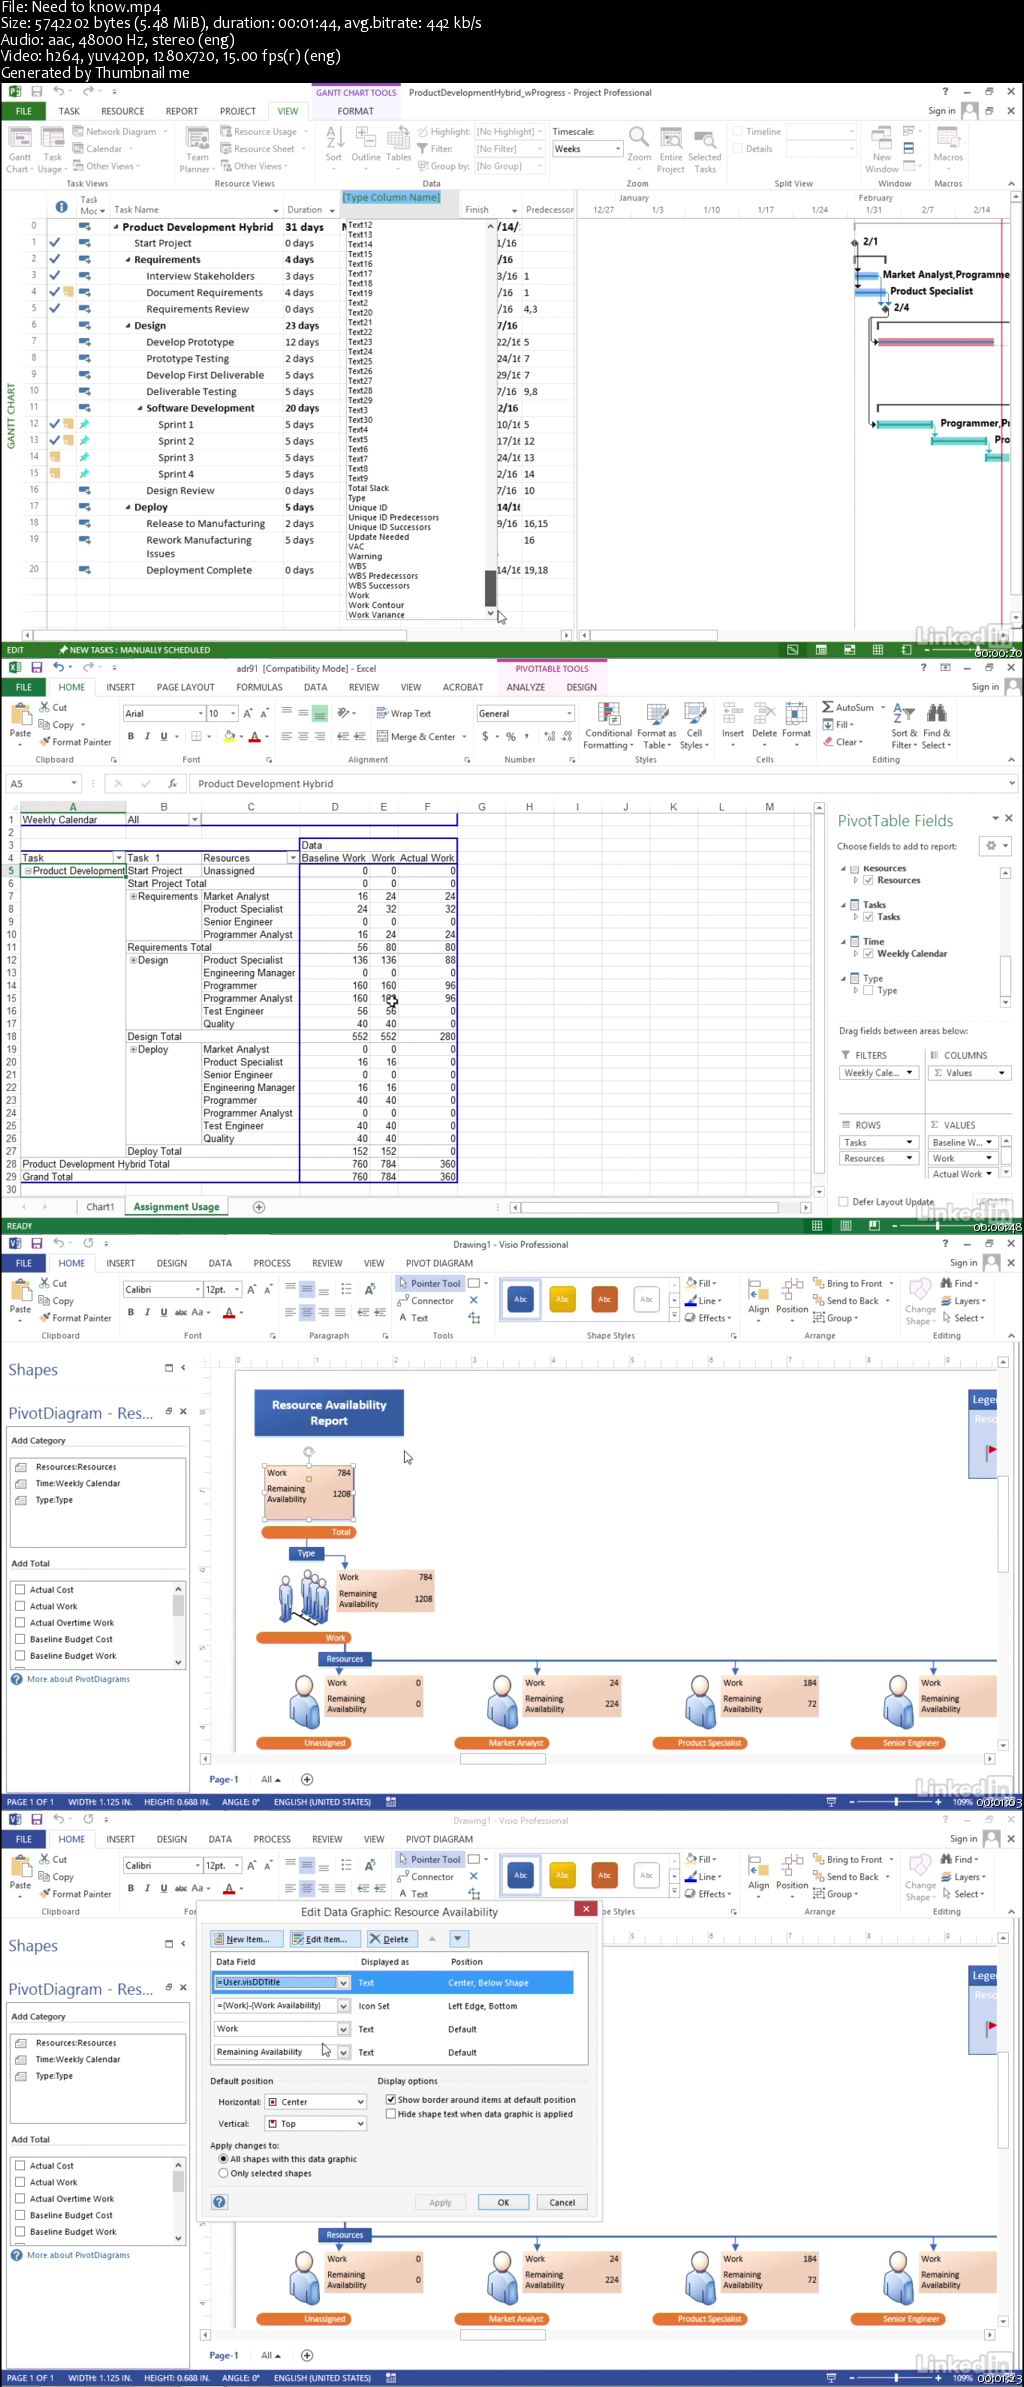Image resolution: width=1024 pixels, height=2387 pixels.
Task: Click Format as Table in Excel
Action: [656, 726]
